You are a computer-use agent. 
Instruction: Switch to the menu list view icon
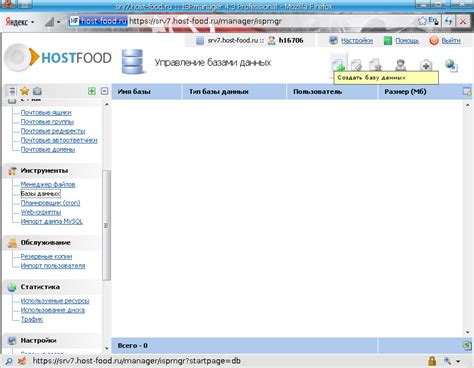point(12,91)
